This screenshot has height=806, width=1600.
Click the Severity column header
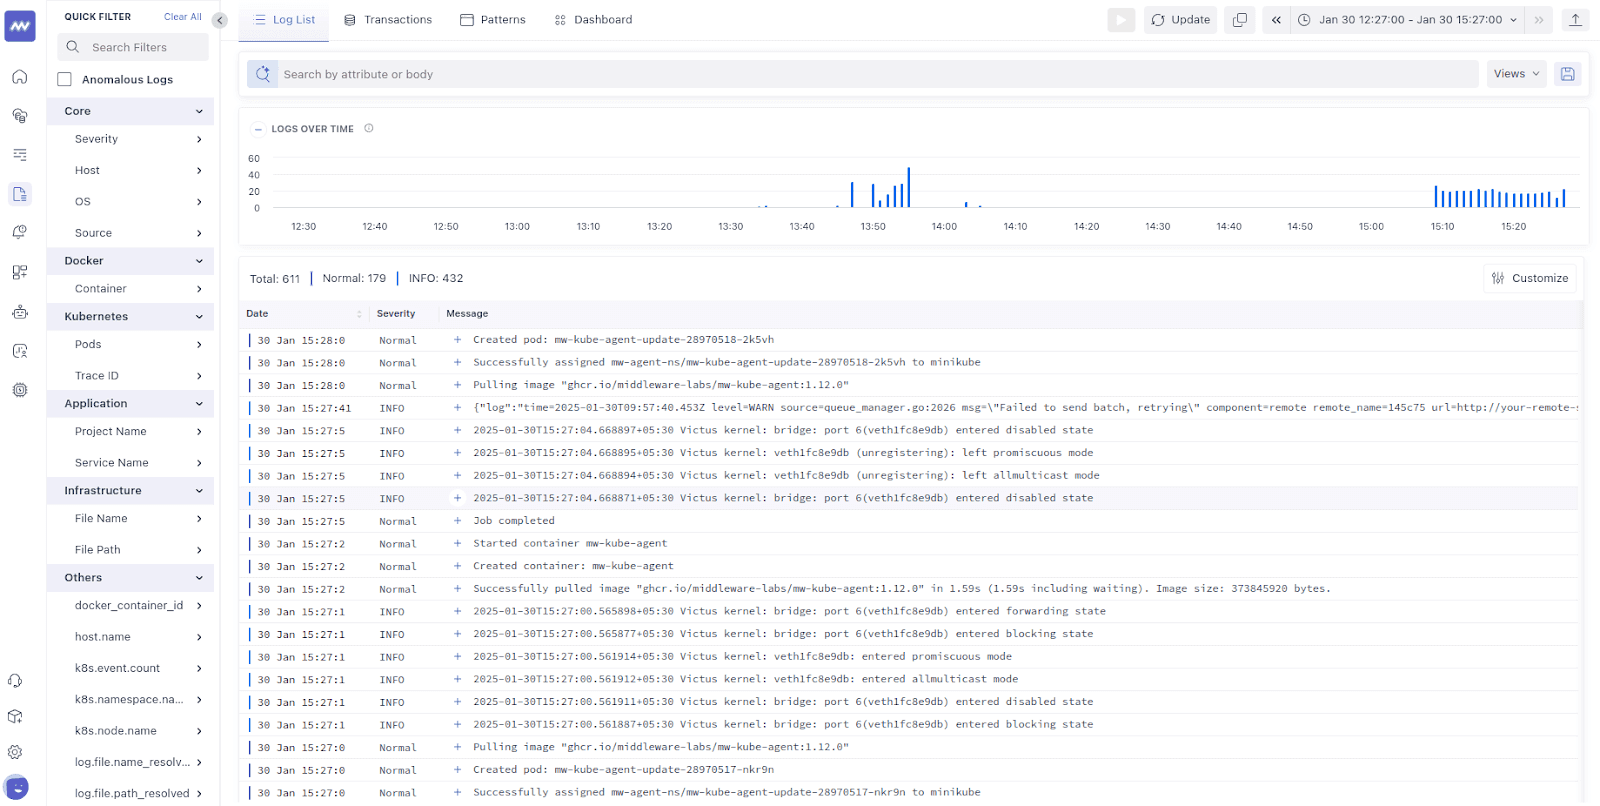396,314
